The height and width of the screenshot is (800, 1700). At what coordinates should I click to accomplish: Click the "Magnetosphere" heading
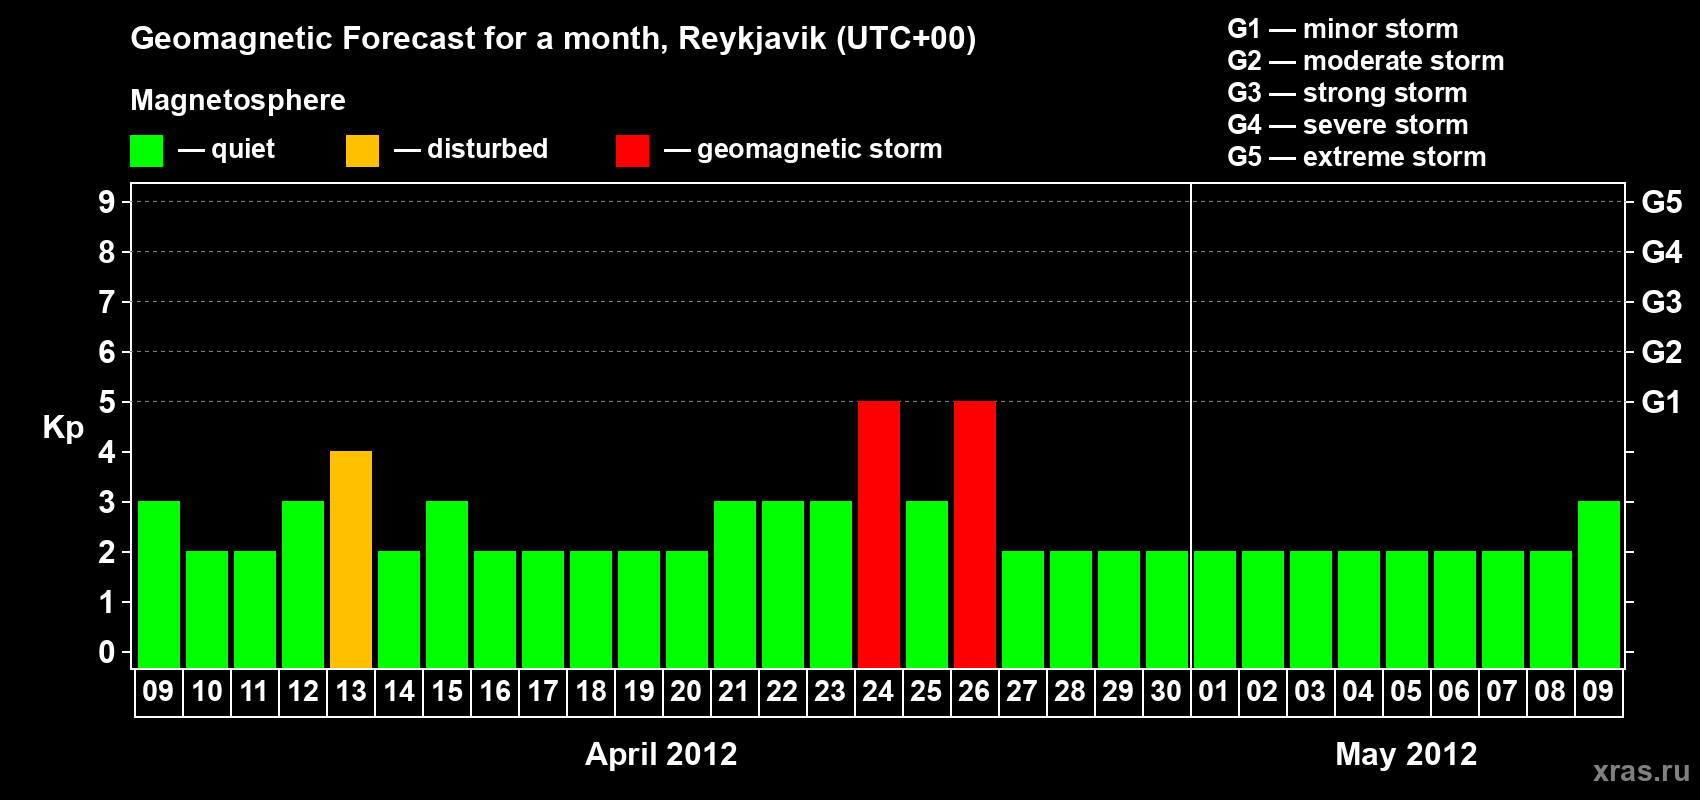point(238,100)
